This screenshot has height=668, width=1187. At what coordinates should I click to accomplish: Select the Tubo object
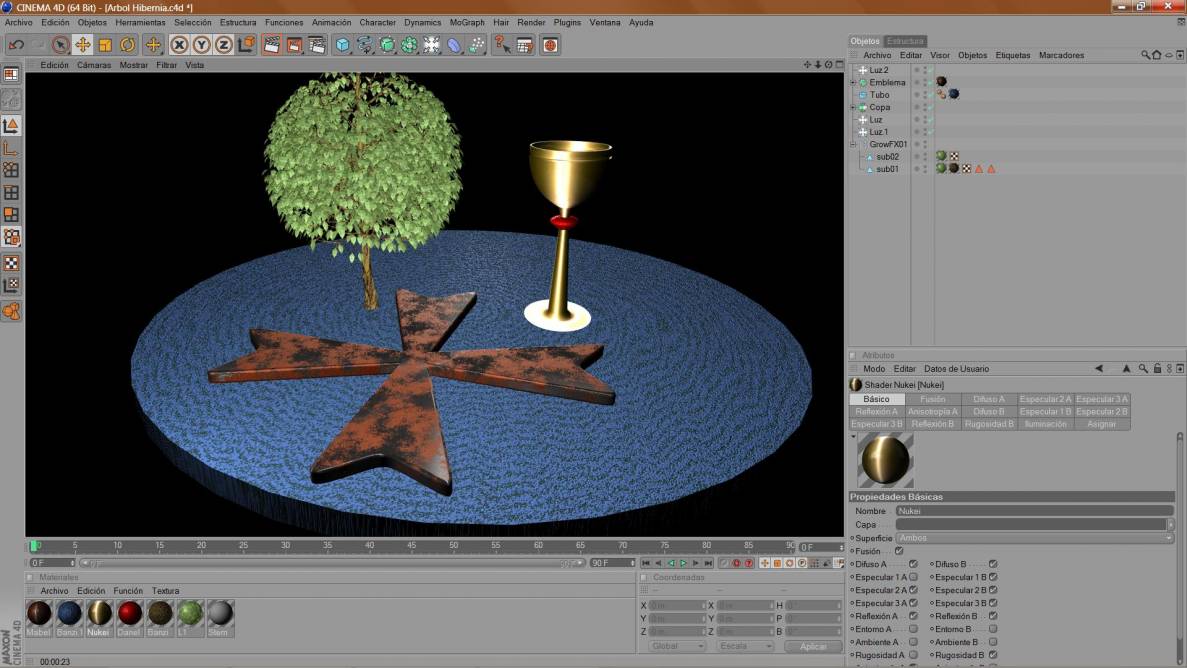(879, 95)
